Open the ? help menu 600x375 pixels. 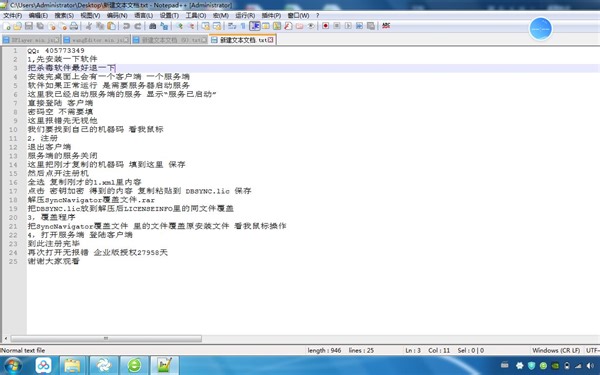pos(317,15)
